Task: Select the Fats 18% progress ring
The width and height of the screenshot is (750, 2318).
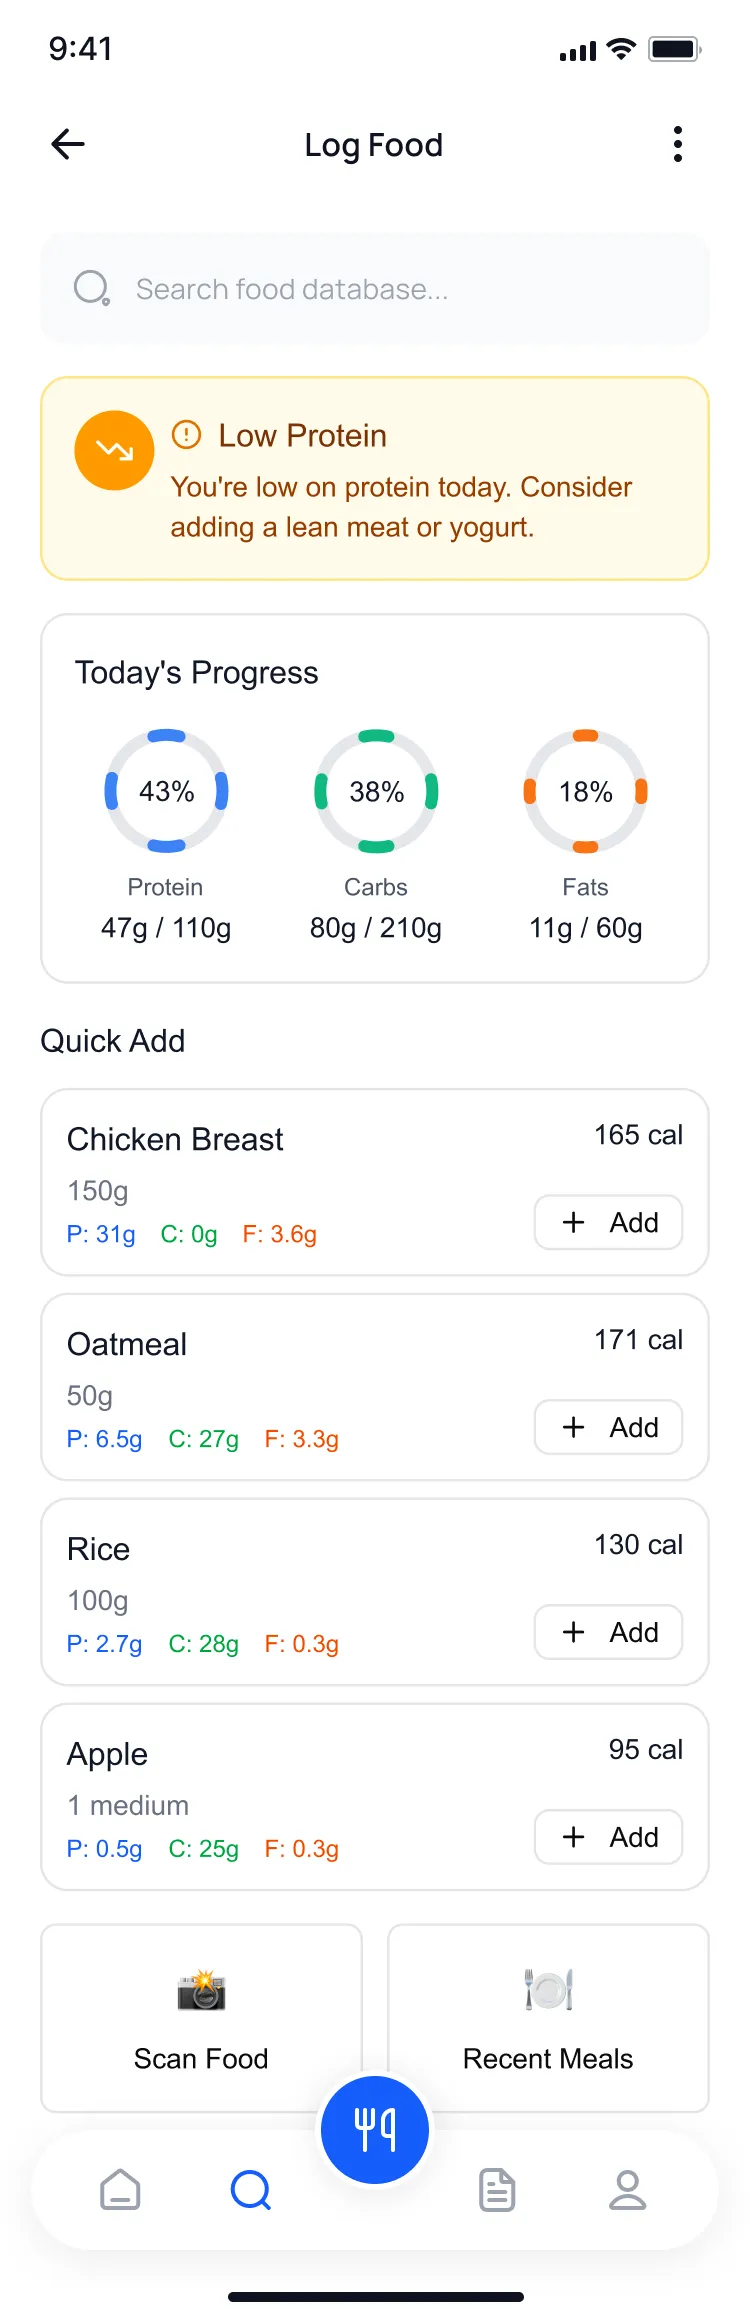Action: 586,791
